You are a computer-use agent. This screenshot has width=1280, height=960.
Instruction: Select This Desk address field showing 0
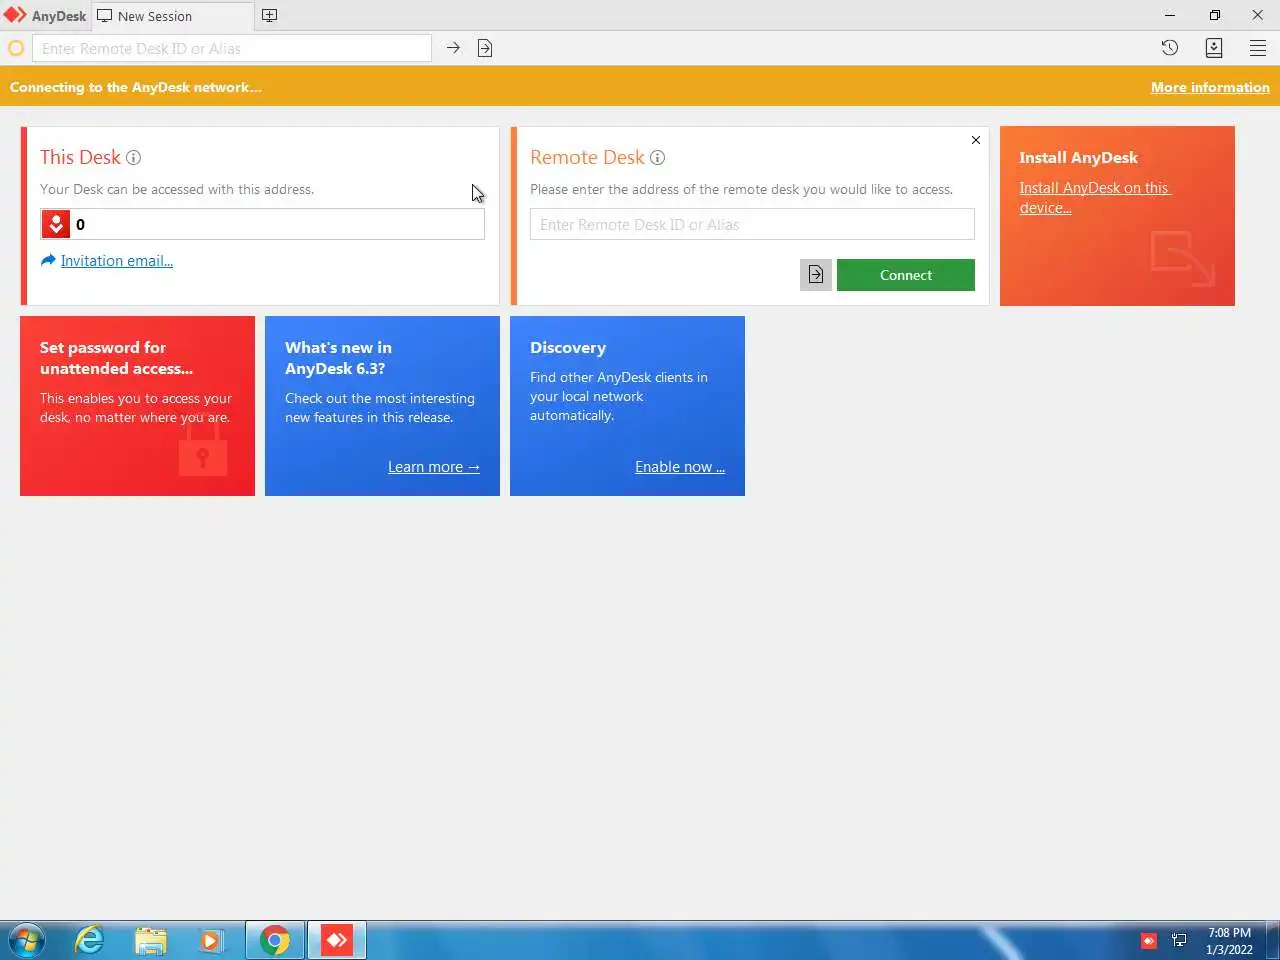pyautogui.click(x=262, y=224)
